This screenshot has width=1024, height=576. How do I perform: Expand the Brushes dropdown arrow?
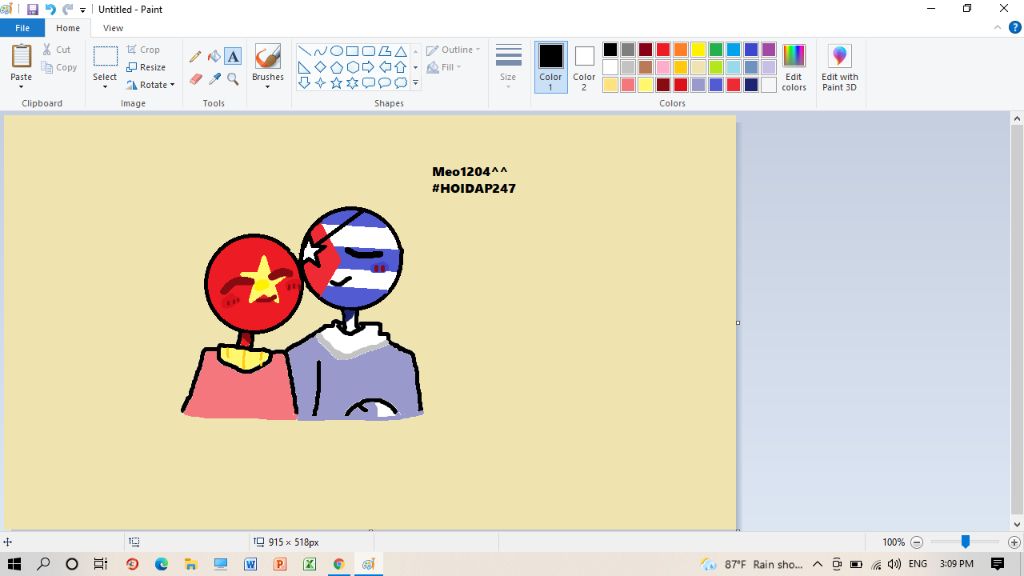[268, 87]
